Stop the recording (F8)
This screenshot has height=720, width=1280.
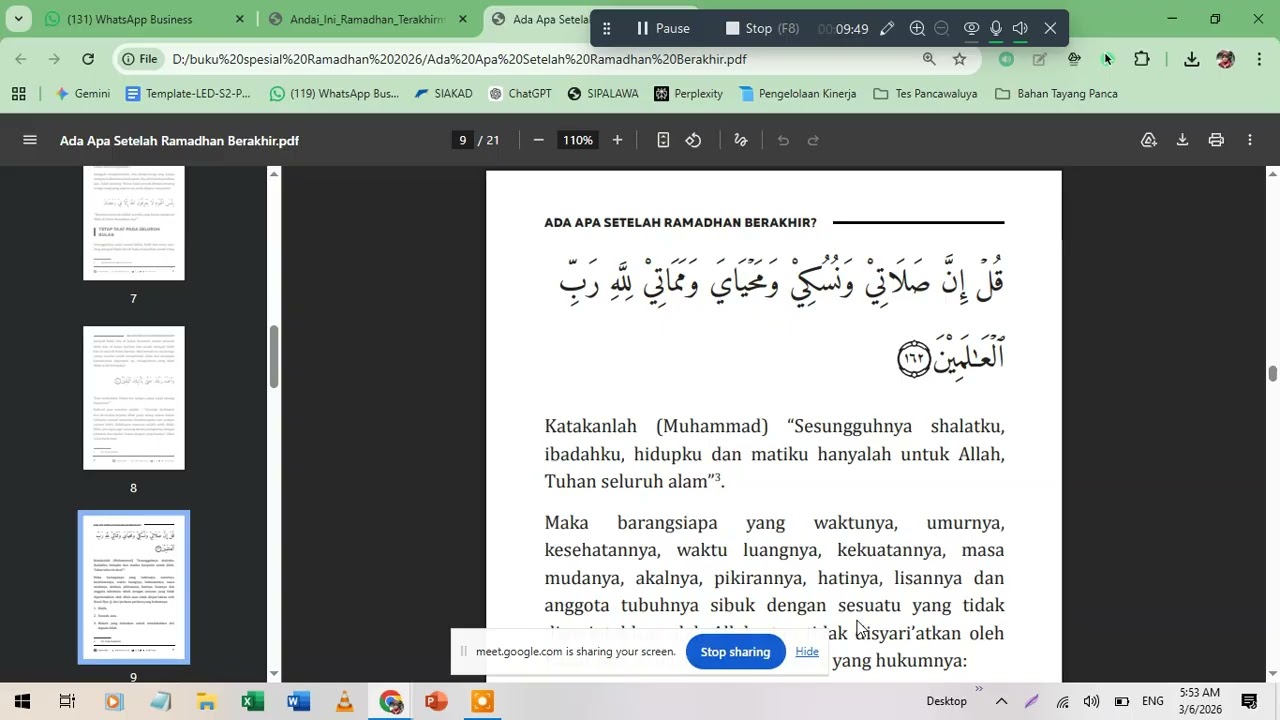click(762, 29)
